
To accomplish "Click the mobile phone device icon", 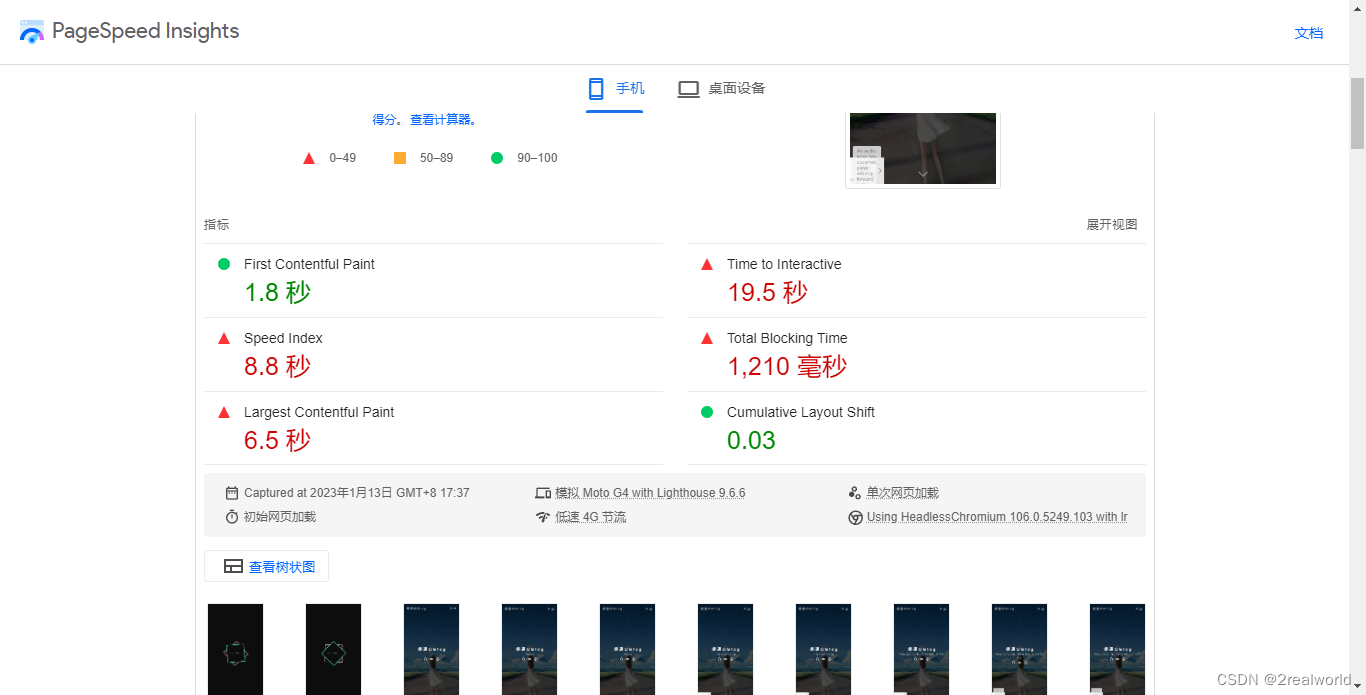I will [x=596, y=89].
